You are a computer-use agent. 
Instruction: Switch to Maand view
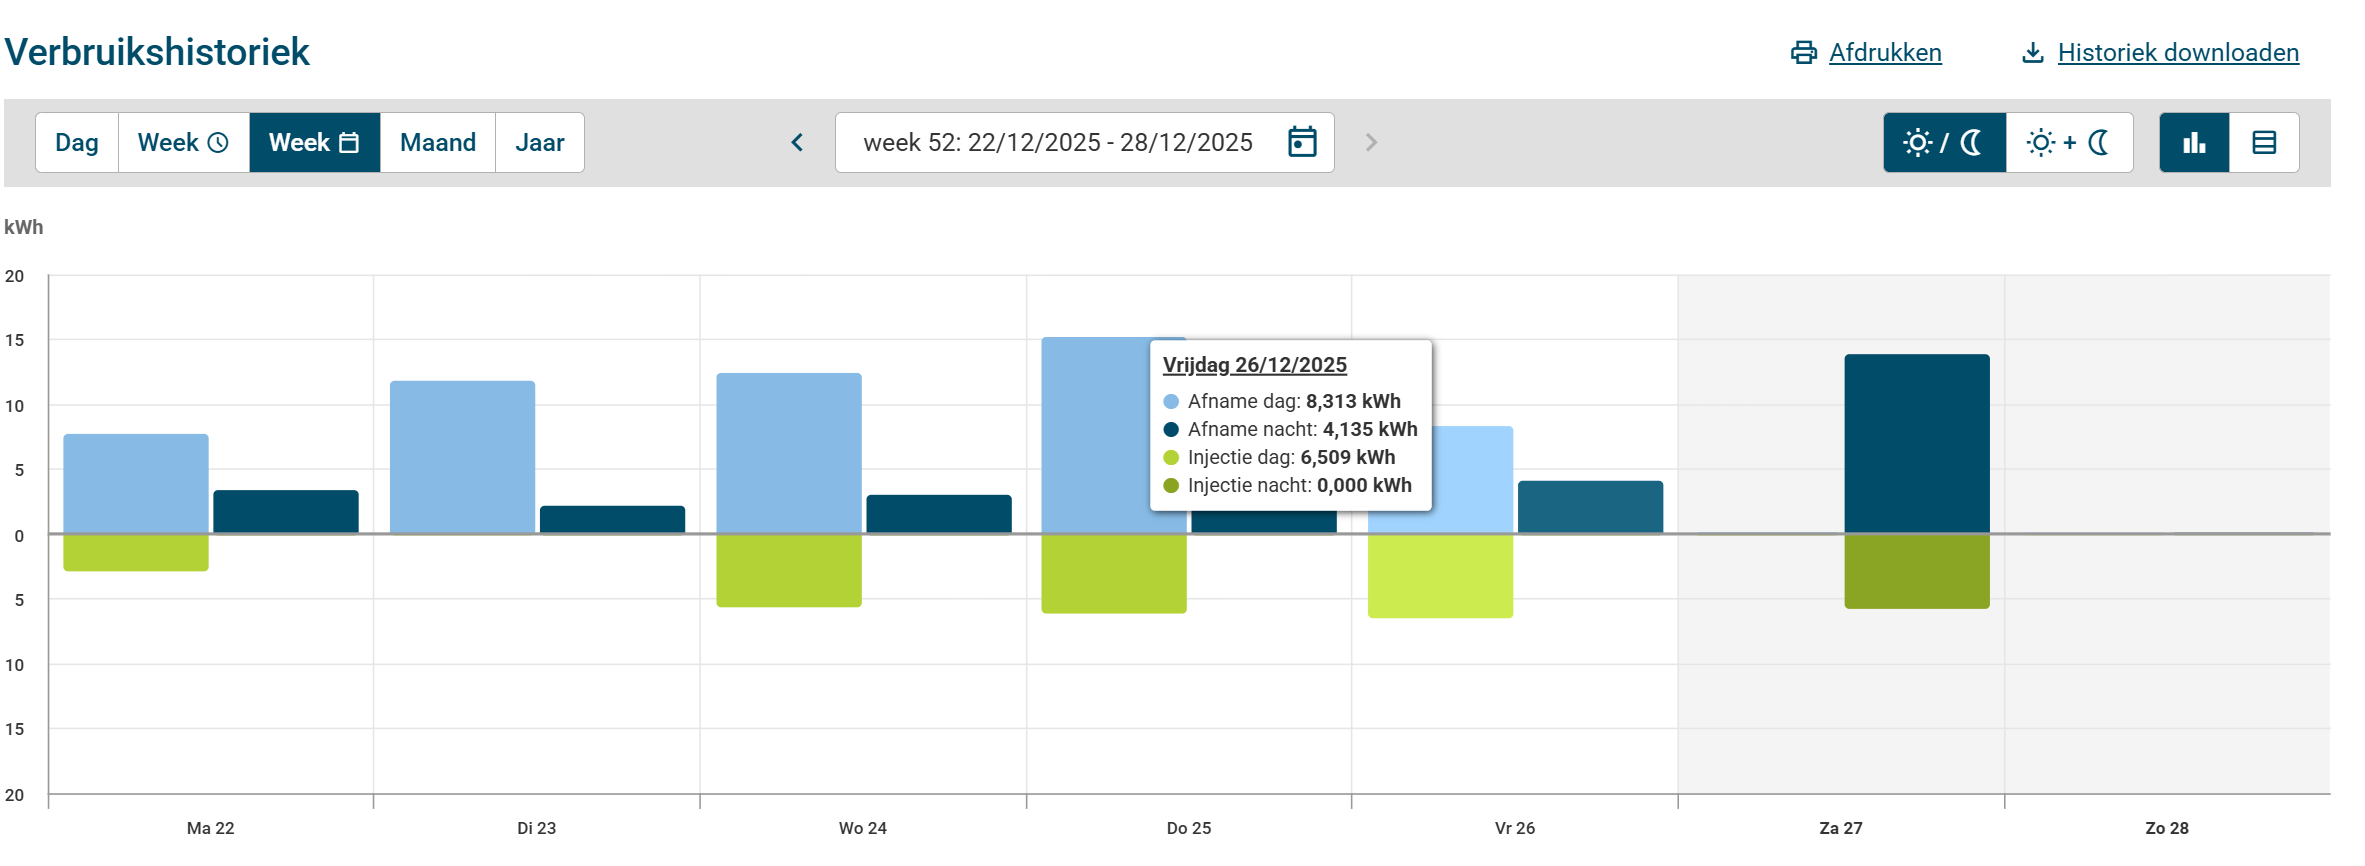[437, 143]
